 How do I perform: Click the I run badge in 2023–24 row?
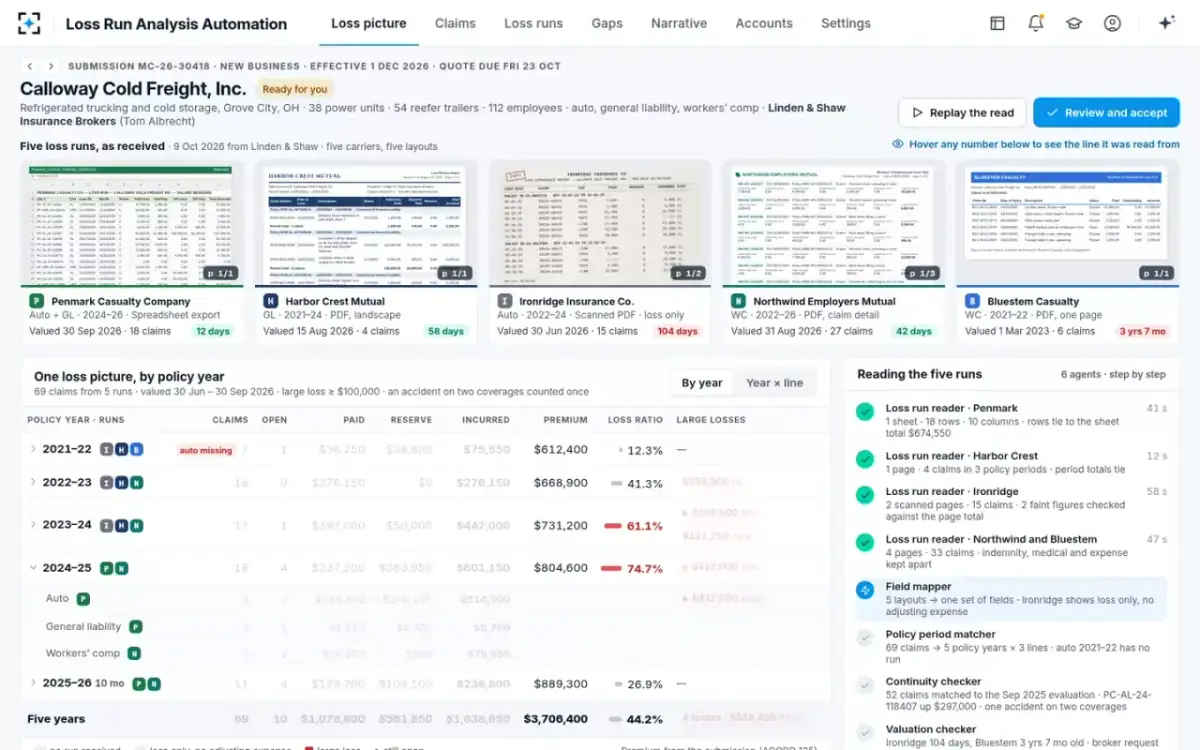[106, 525]
